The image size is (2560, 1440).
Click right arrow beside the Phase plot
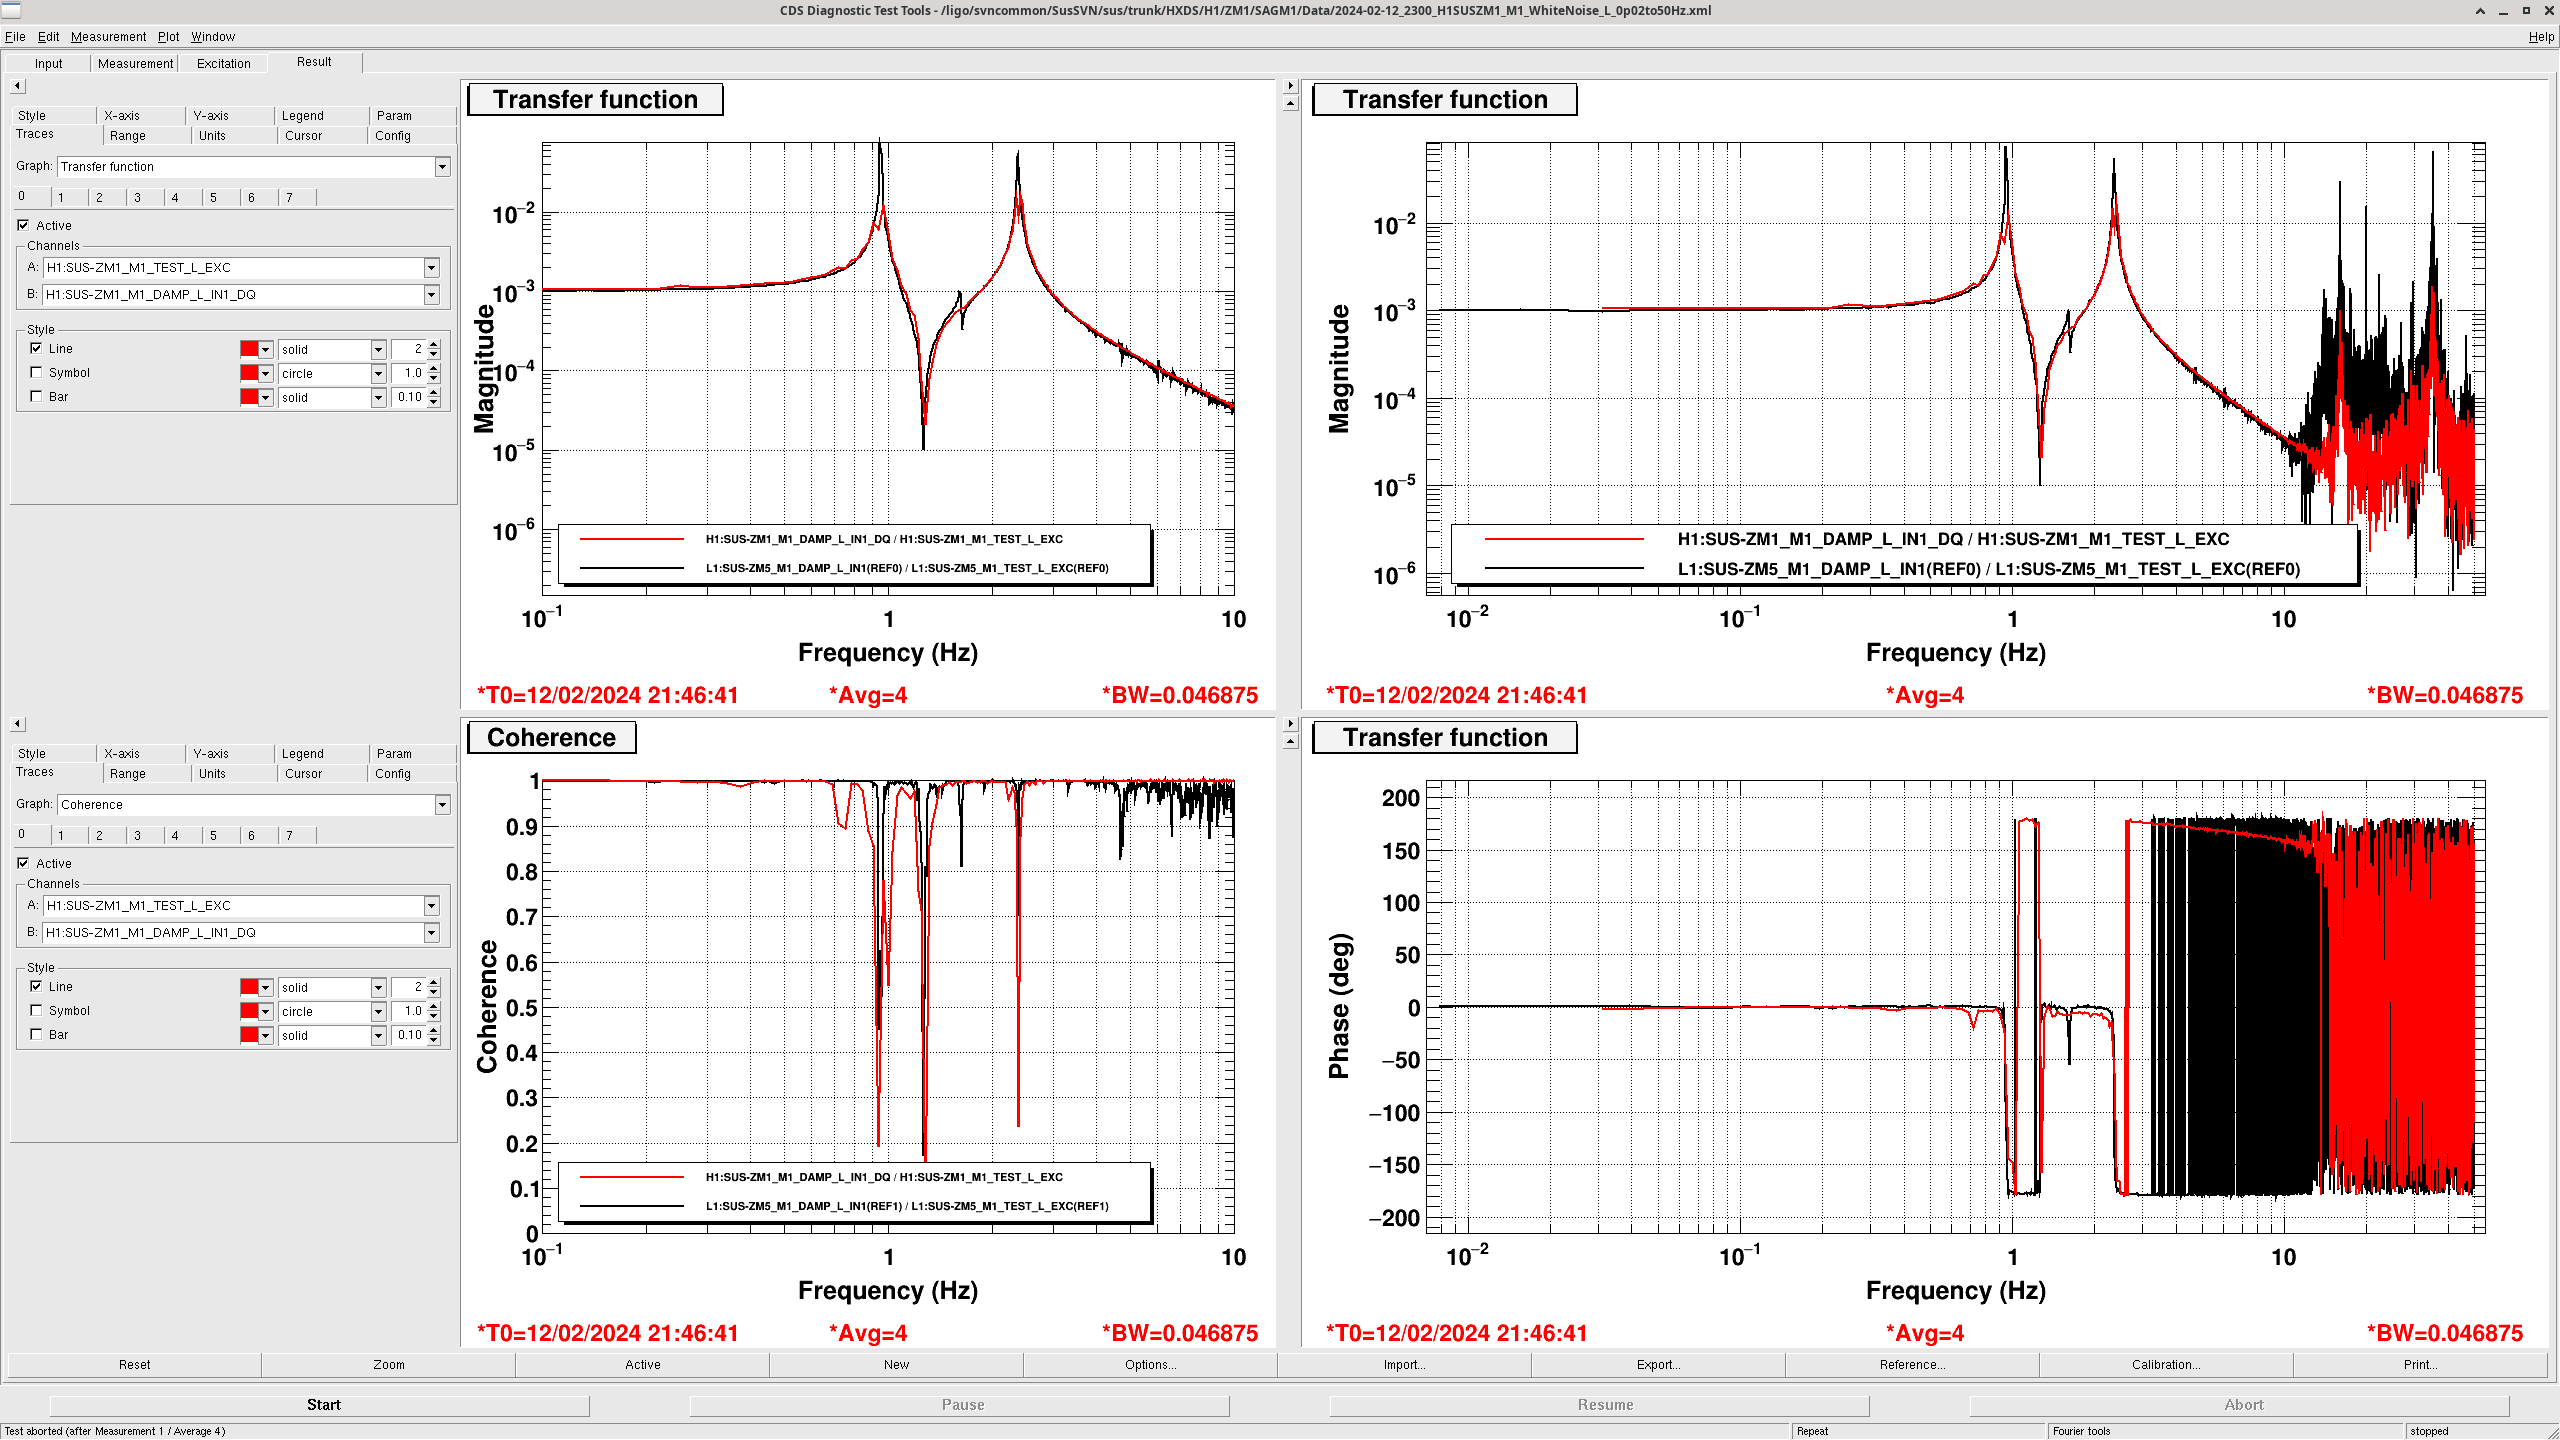[1290, 724]
